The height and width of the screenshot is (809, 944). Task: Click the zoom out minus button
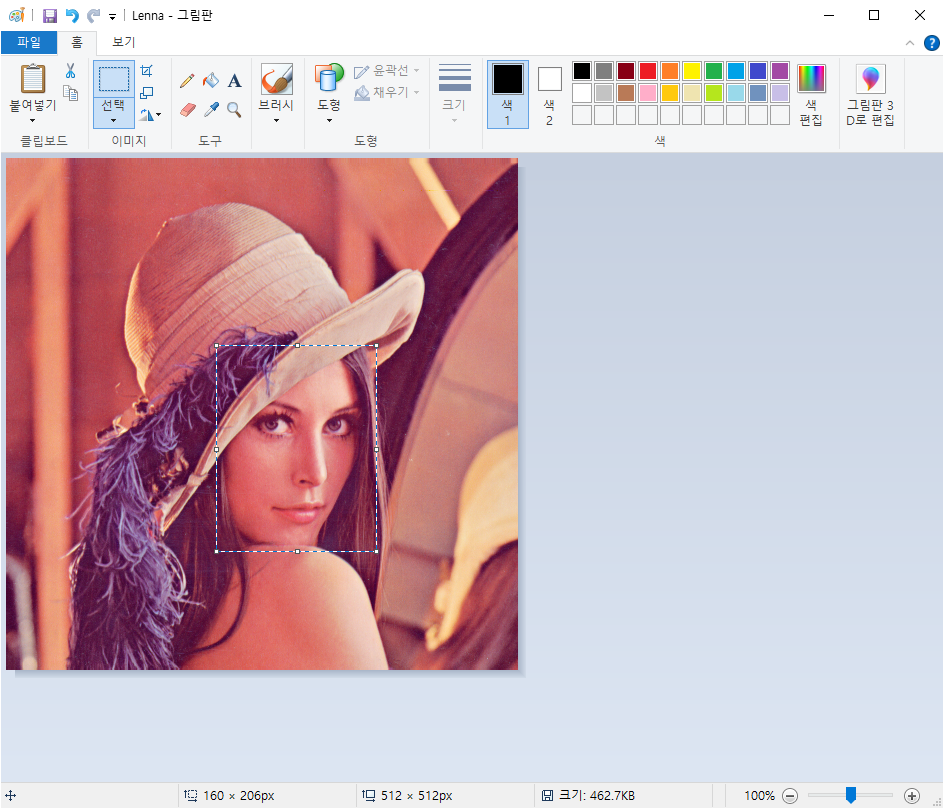tap(790, 796)
